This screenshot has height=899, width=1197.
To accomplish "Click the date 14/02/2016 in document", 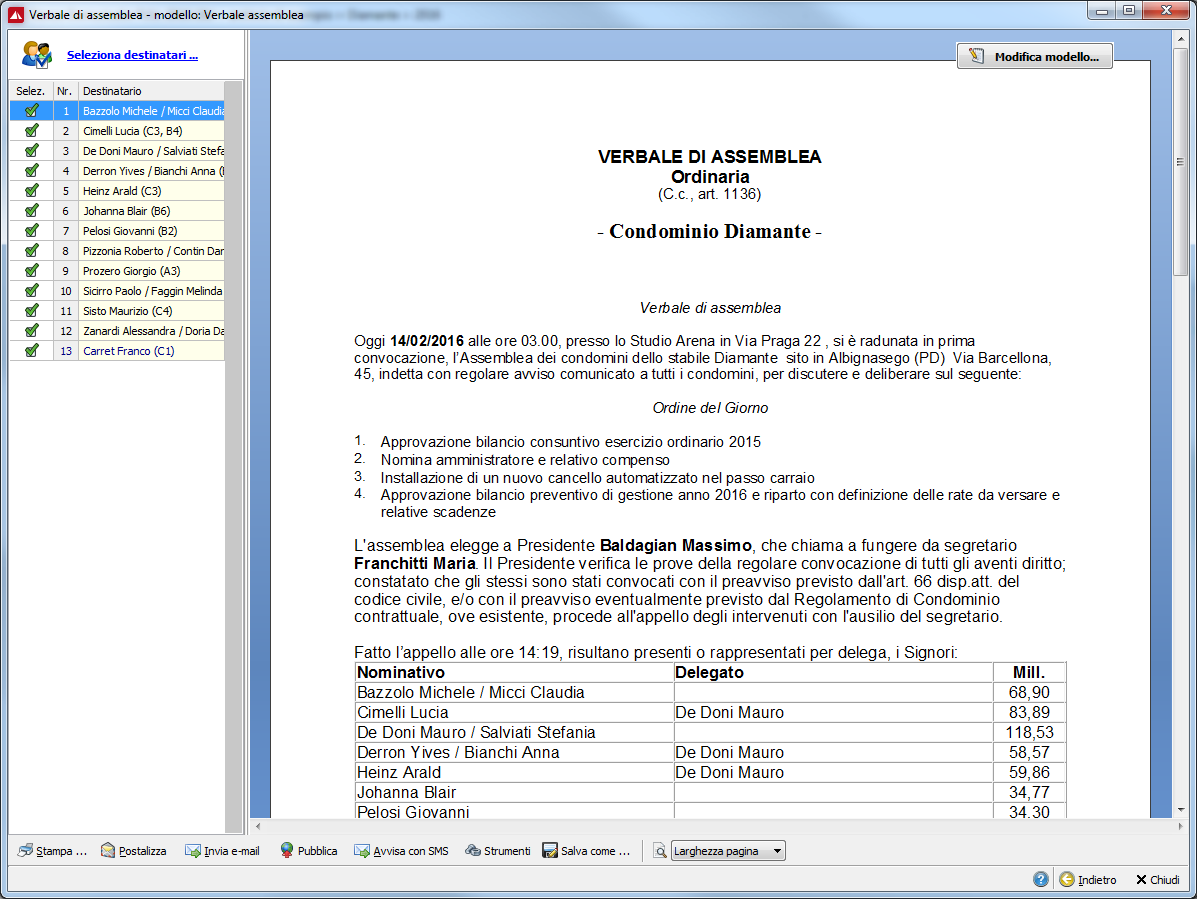I will coord(427,340).
